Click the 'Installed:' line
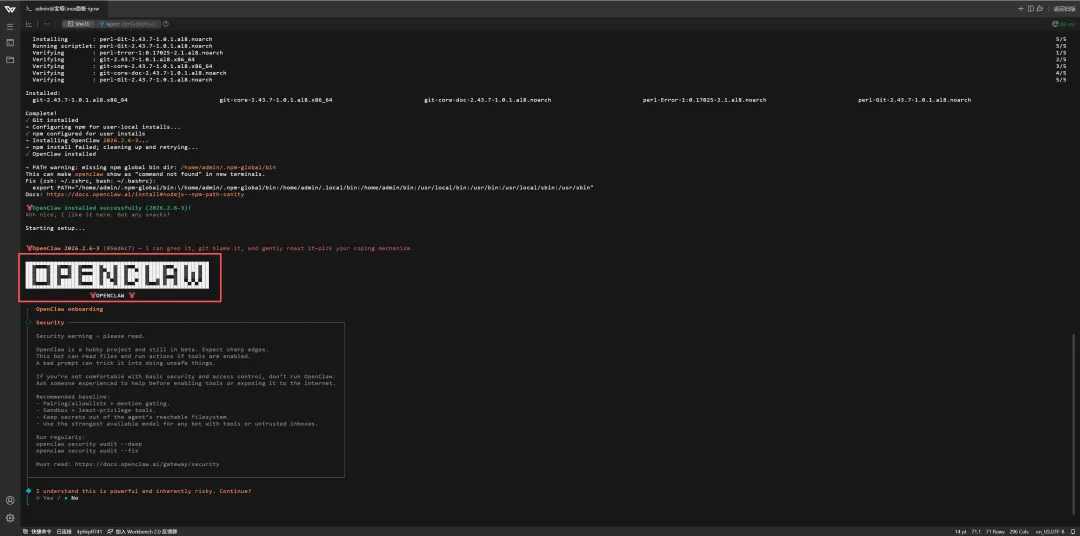 (x=43, y=93)
